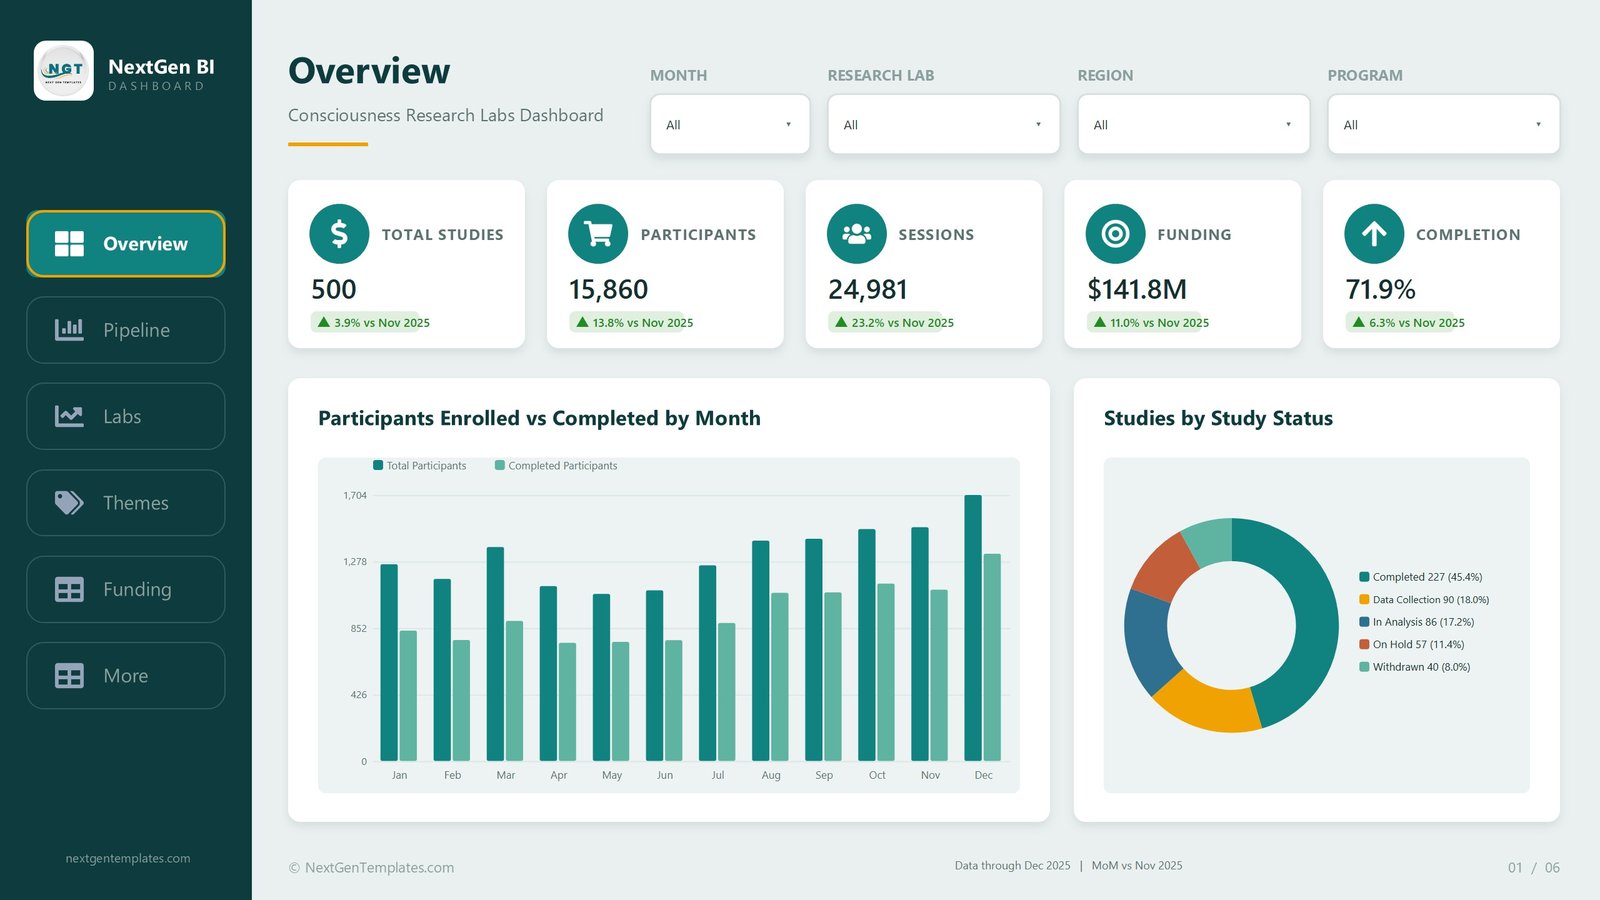Screen dimensions: 1600x900
Task: Click the Sessions people group icon
Action: (x=857, y=234)
